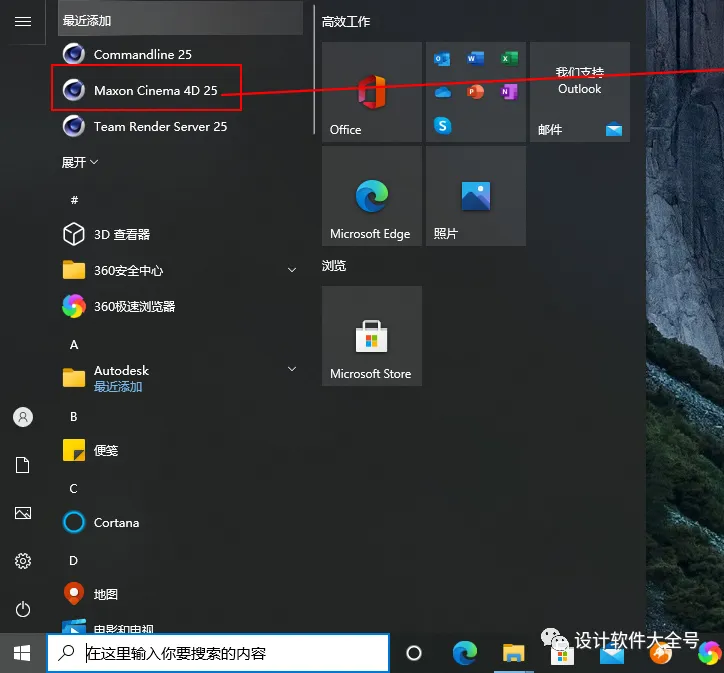
Task: Open Excel in the Office apps tile
Action: tap(509, 59)
